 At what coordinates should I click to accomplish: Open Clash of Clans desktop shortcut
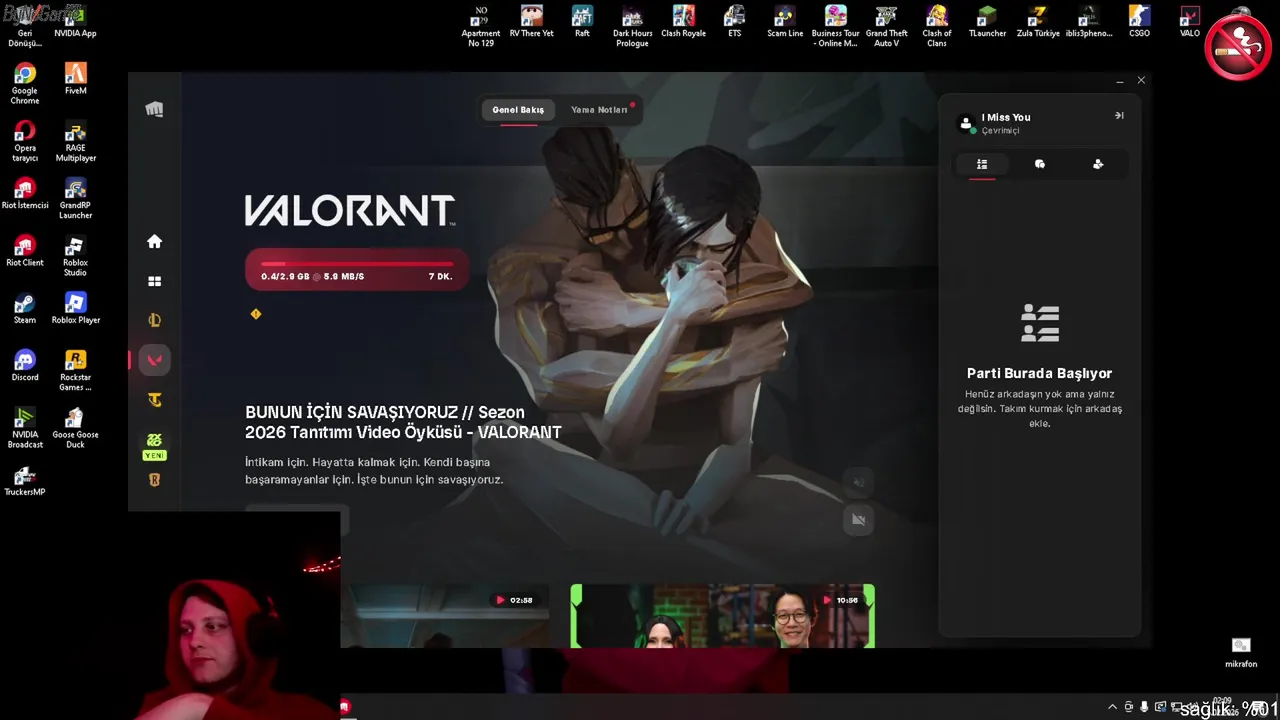[937, 27]
